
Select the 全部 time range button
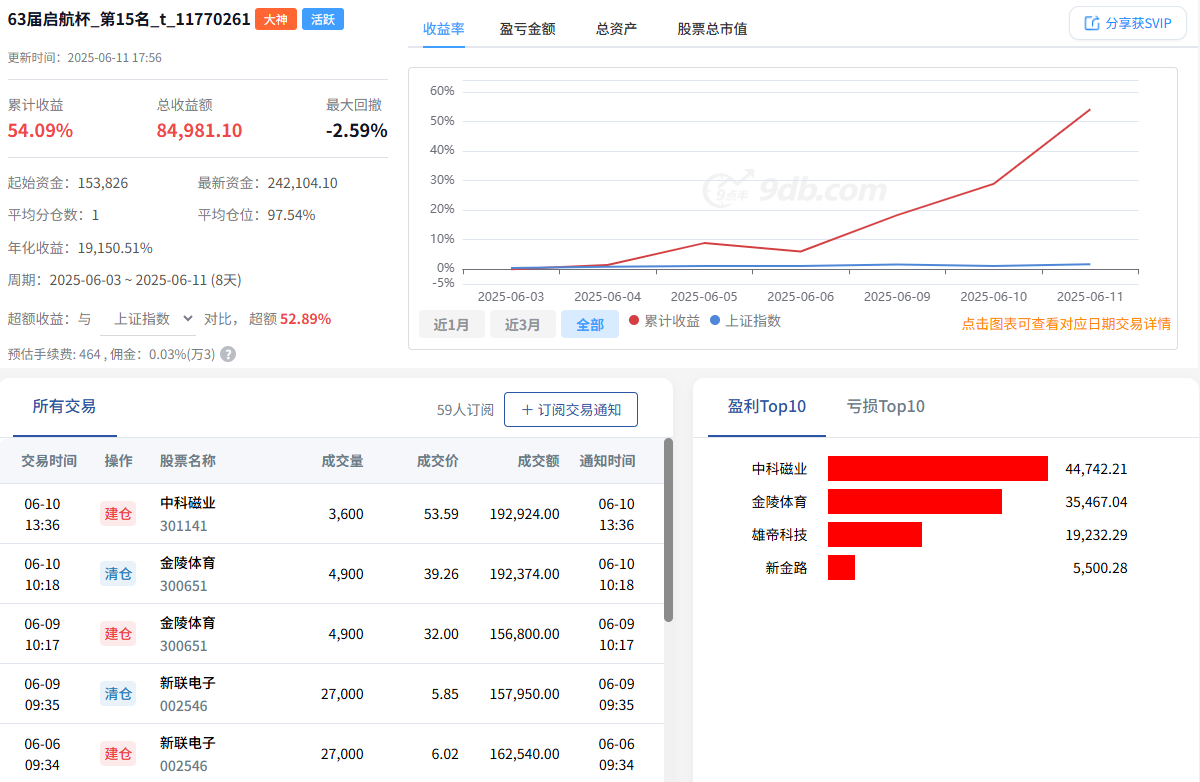pos(590,324)
